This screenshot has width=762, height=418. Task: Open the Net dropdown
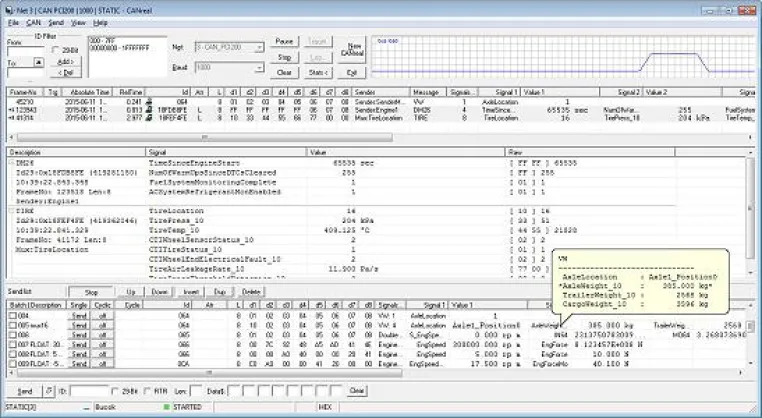pos(229,47)
